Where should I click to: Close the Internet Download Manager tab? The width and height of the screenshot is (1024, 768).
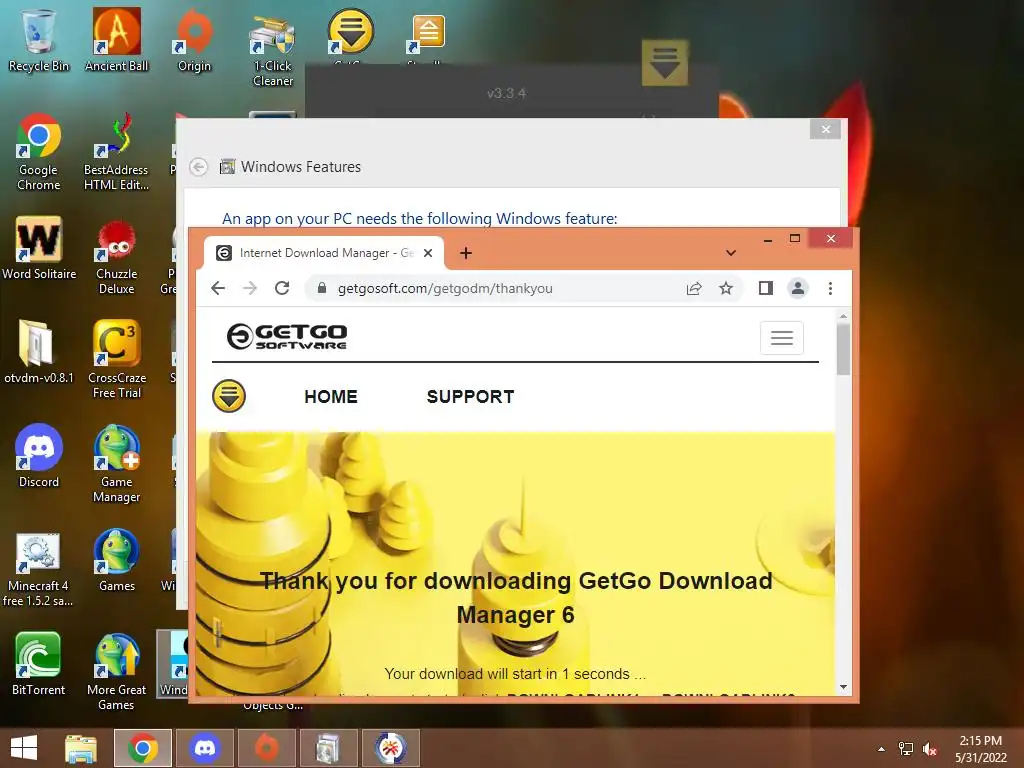tap(428, 253)
